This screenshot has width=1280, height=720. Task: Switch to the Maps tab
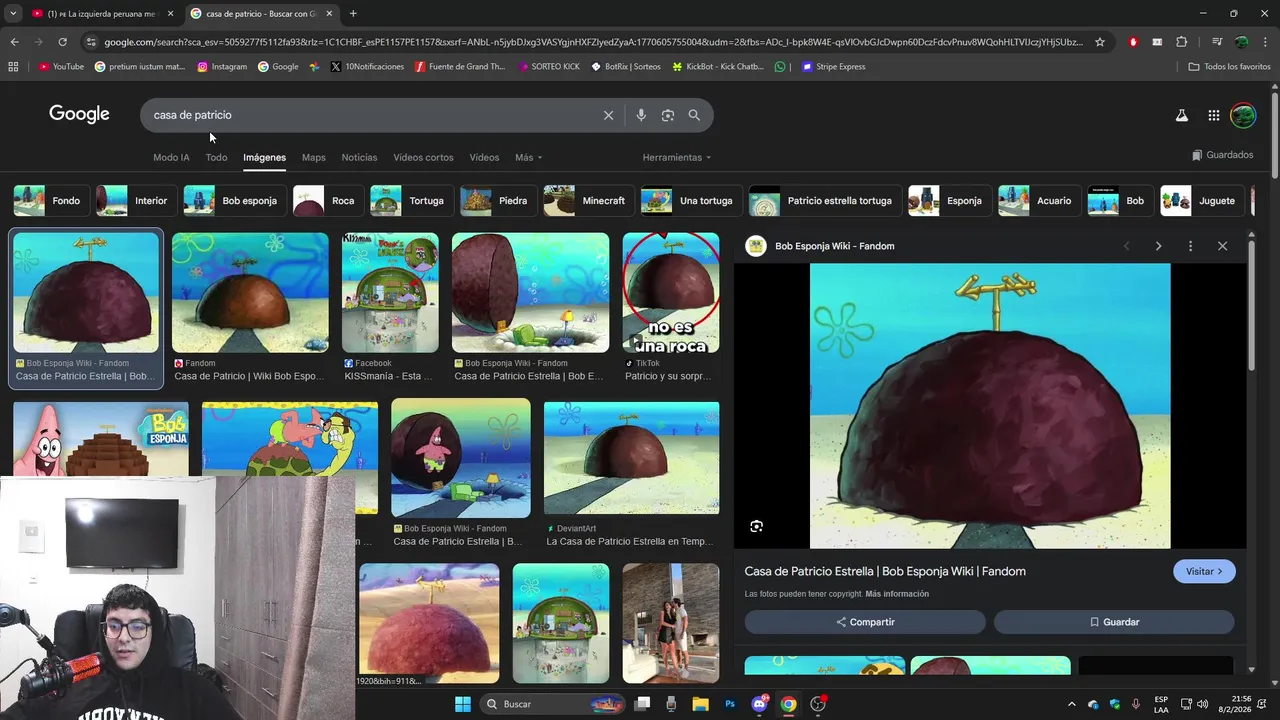click(x=314, y=157)
